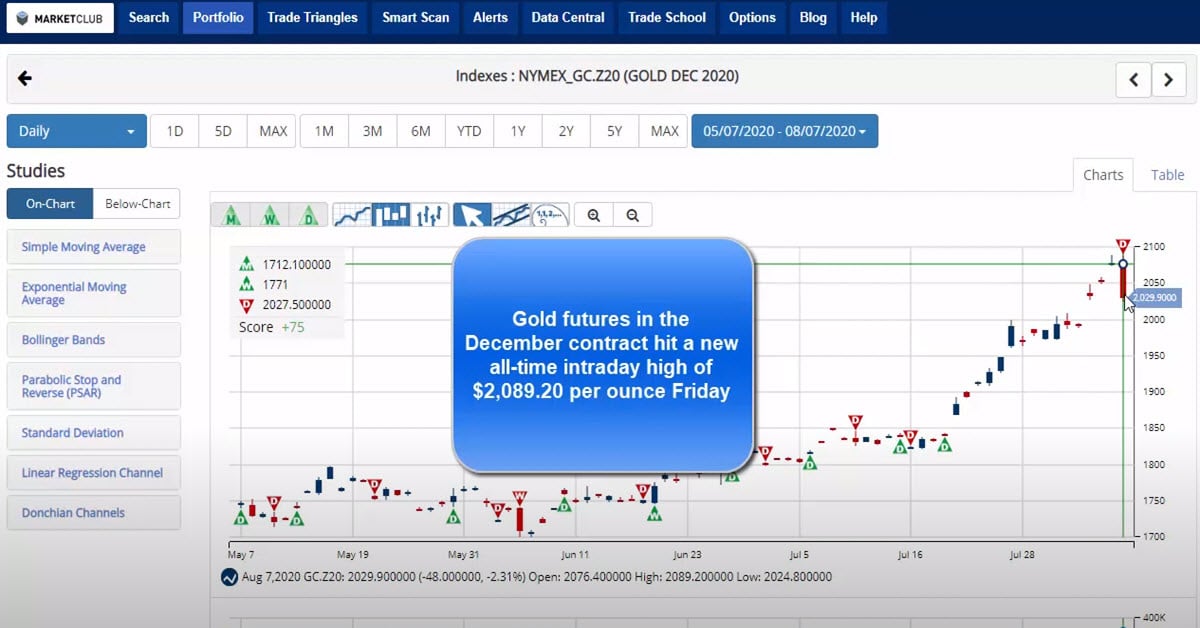The image size is (1200, 628).
Task: Switch to the Table tab
Action: coord(1167,175)
